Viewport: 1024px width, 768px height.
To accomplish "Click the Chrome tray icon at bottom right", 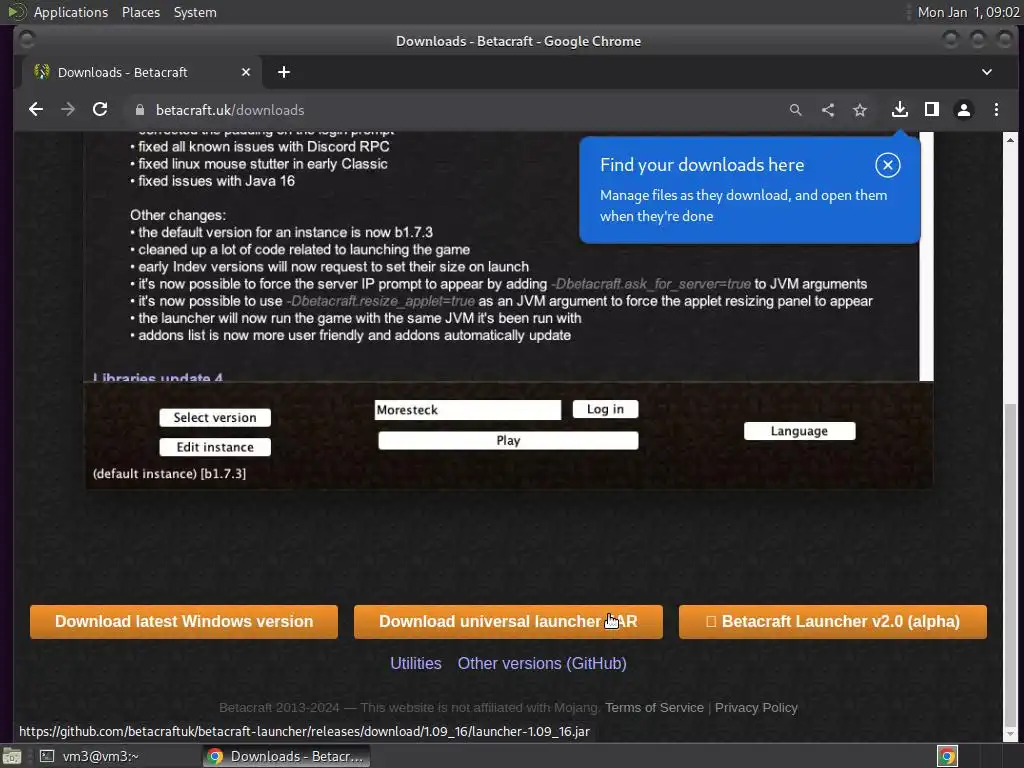I will pyautogui.click(x=947, y=756).
